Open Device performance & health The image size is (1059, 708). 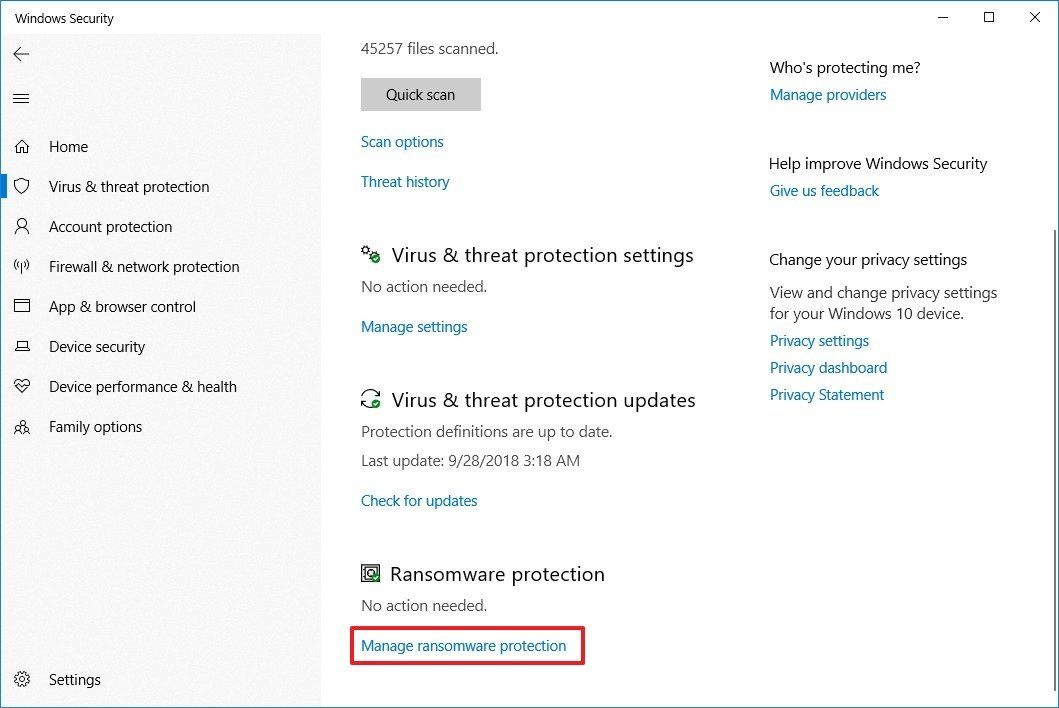click(142, 386)
